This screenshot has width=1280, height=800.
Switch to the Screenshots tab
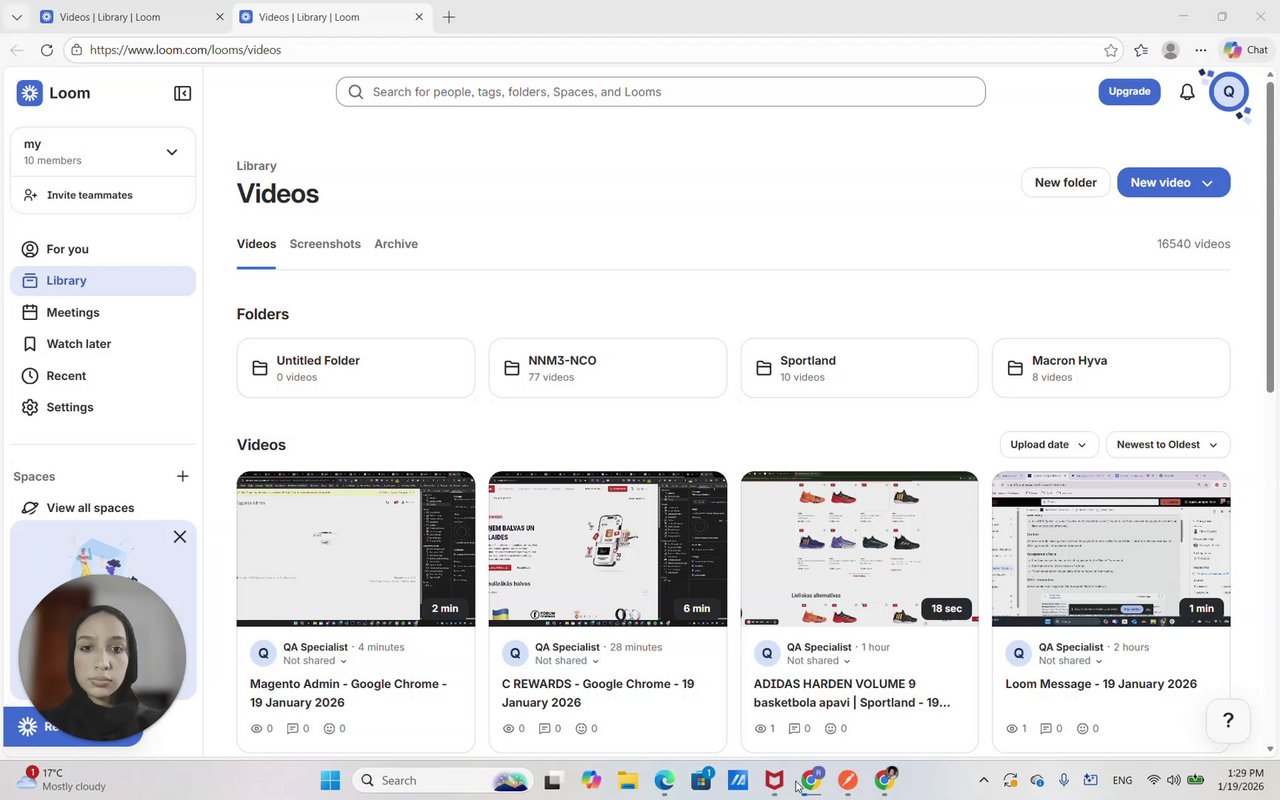[x=325, y=244]
